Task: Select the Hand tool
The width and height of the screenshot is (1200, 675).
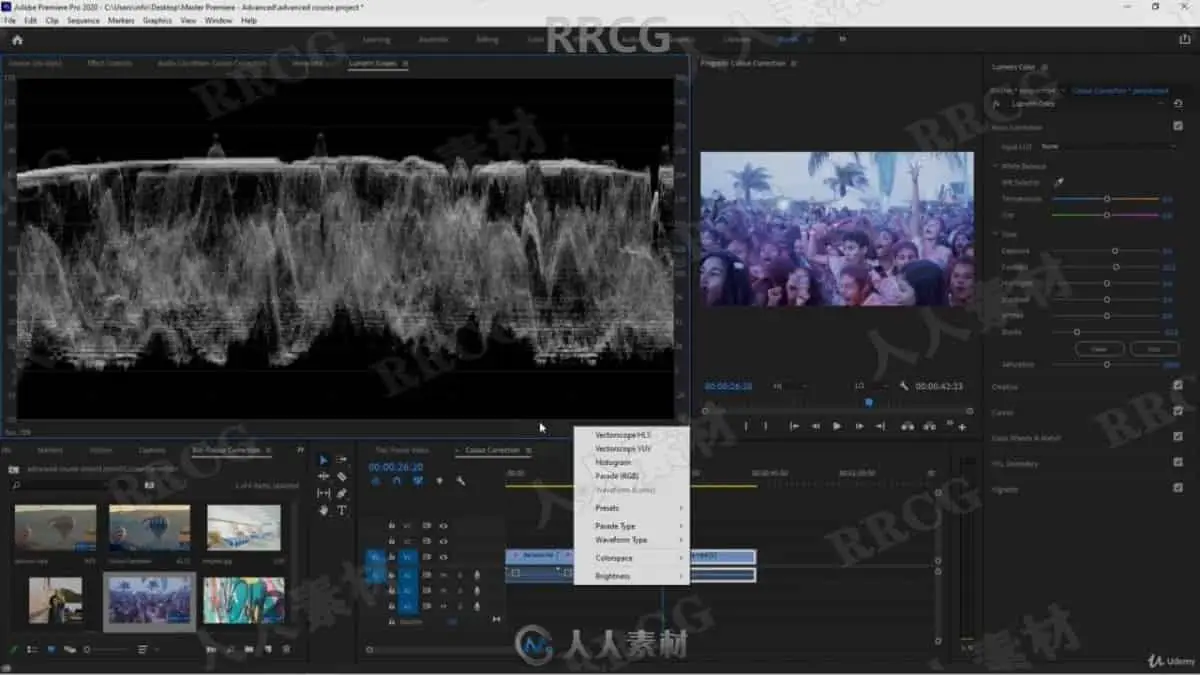Action: [323, 510]
